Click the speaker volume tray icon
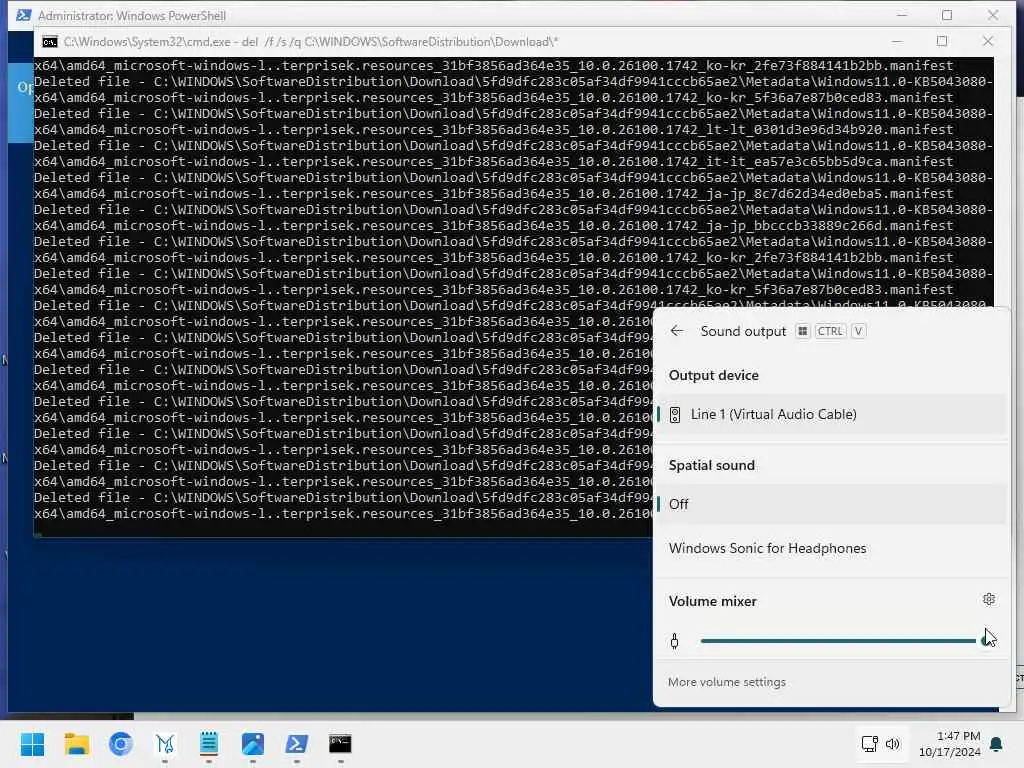 (x=893, y=744)
